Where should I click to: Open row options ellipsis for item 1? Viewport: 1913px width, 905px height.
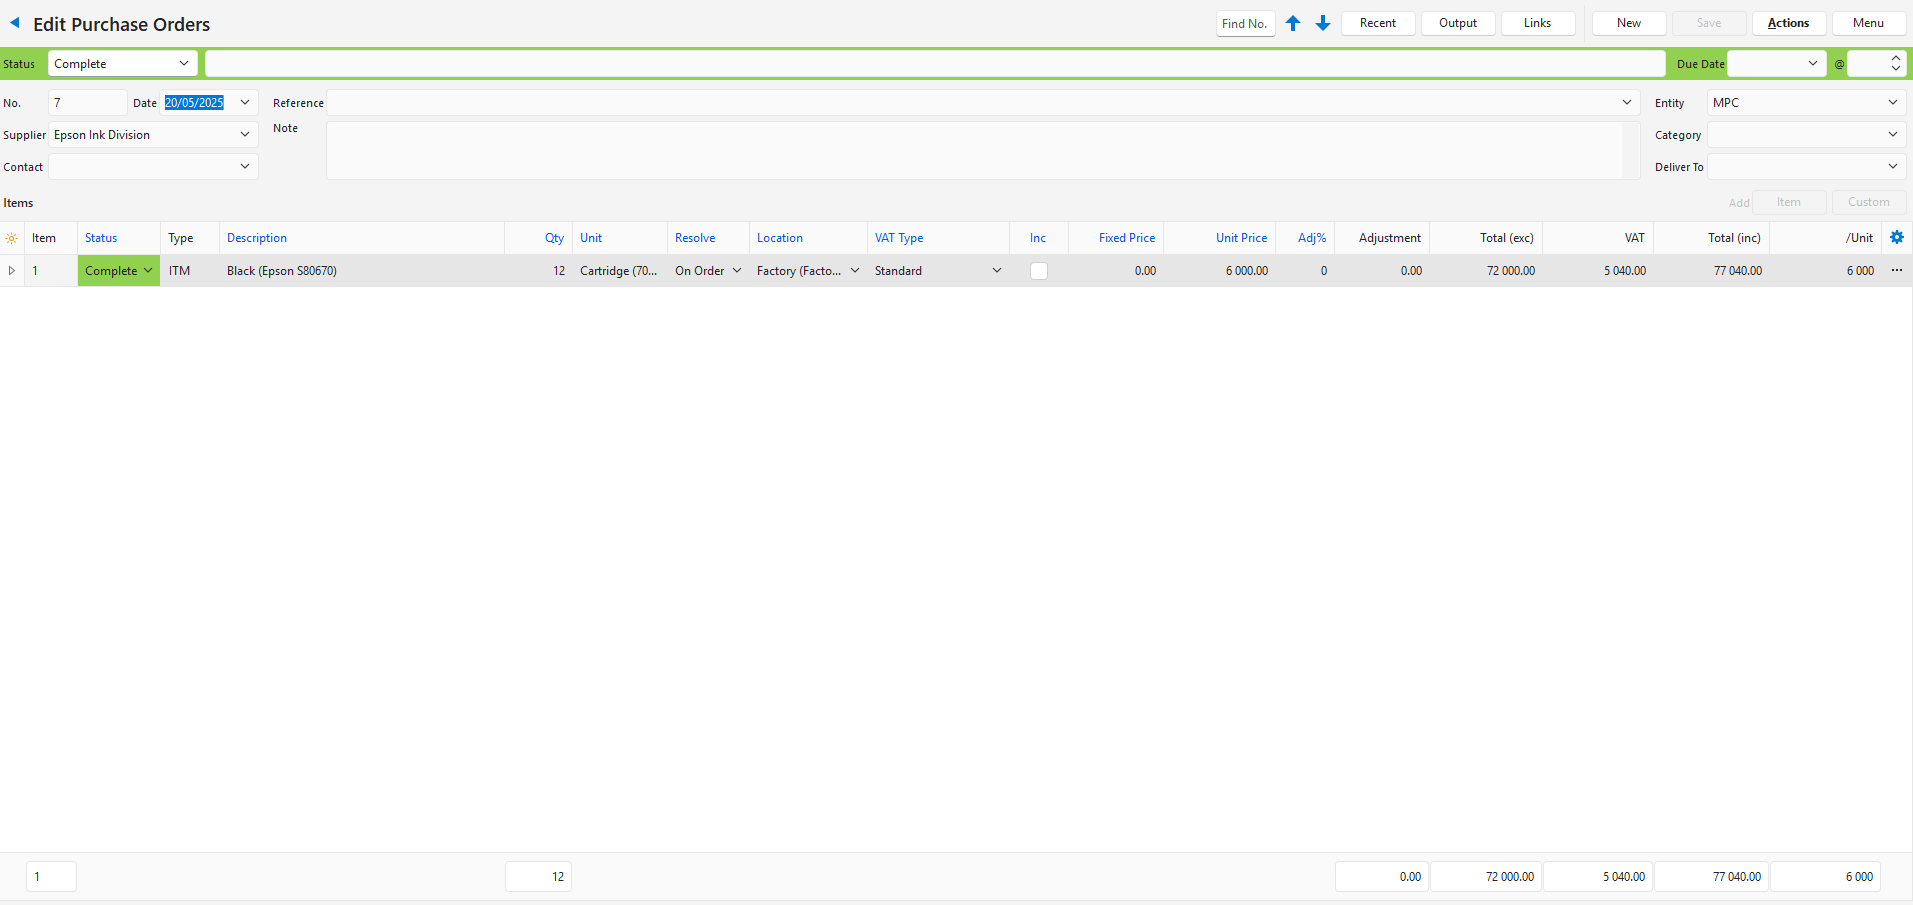tap(1897, 271)
